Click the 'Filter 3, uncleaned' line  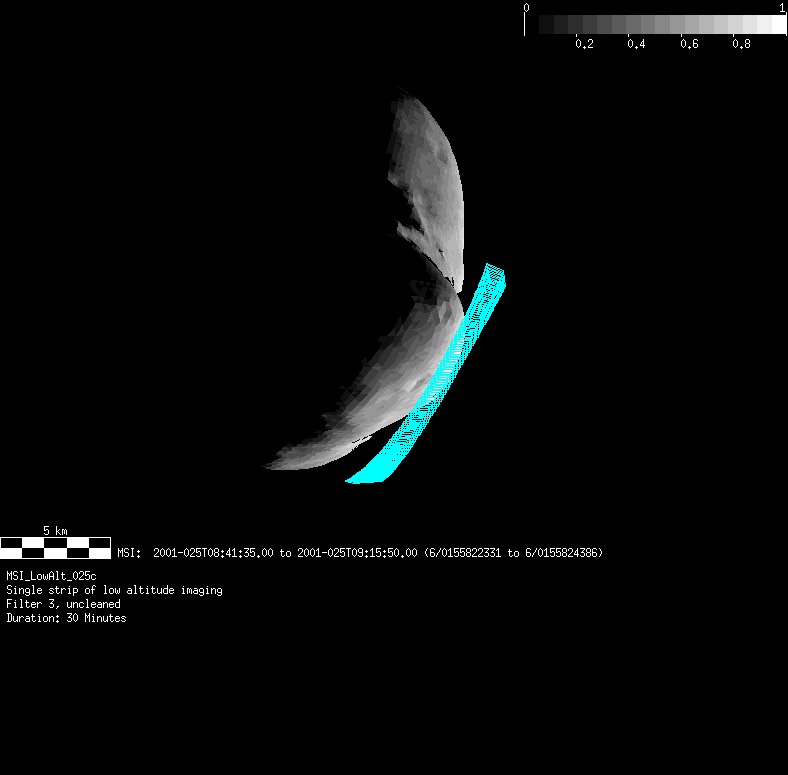pyautogui.click(x=63, y=604)
